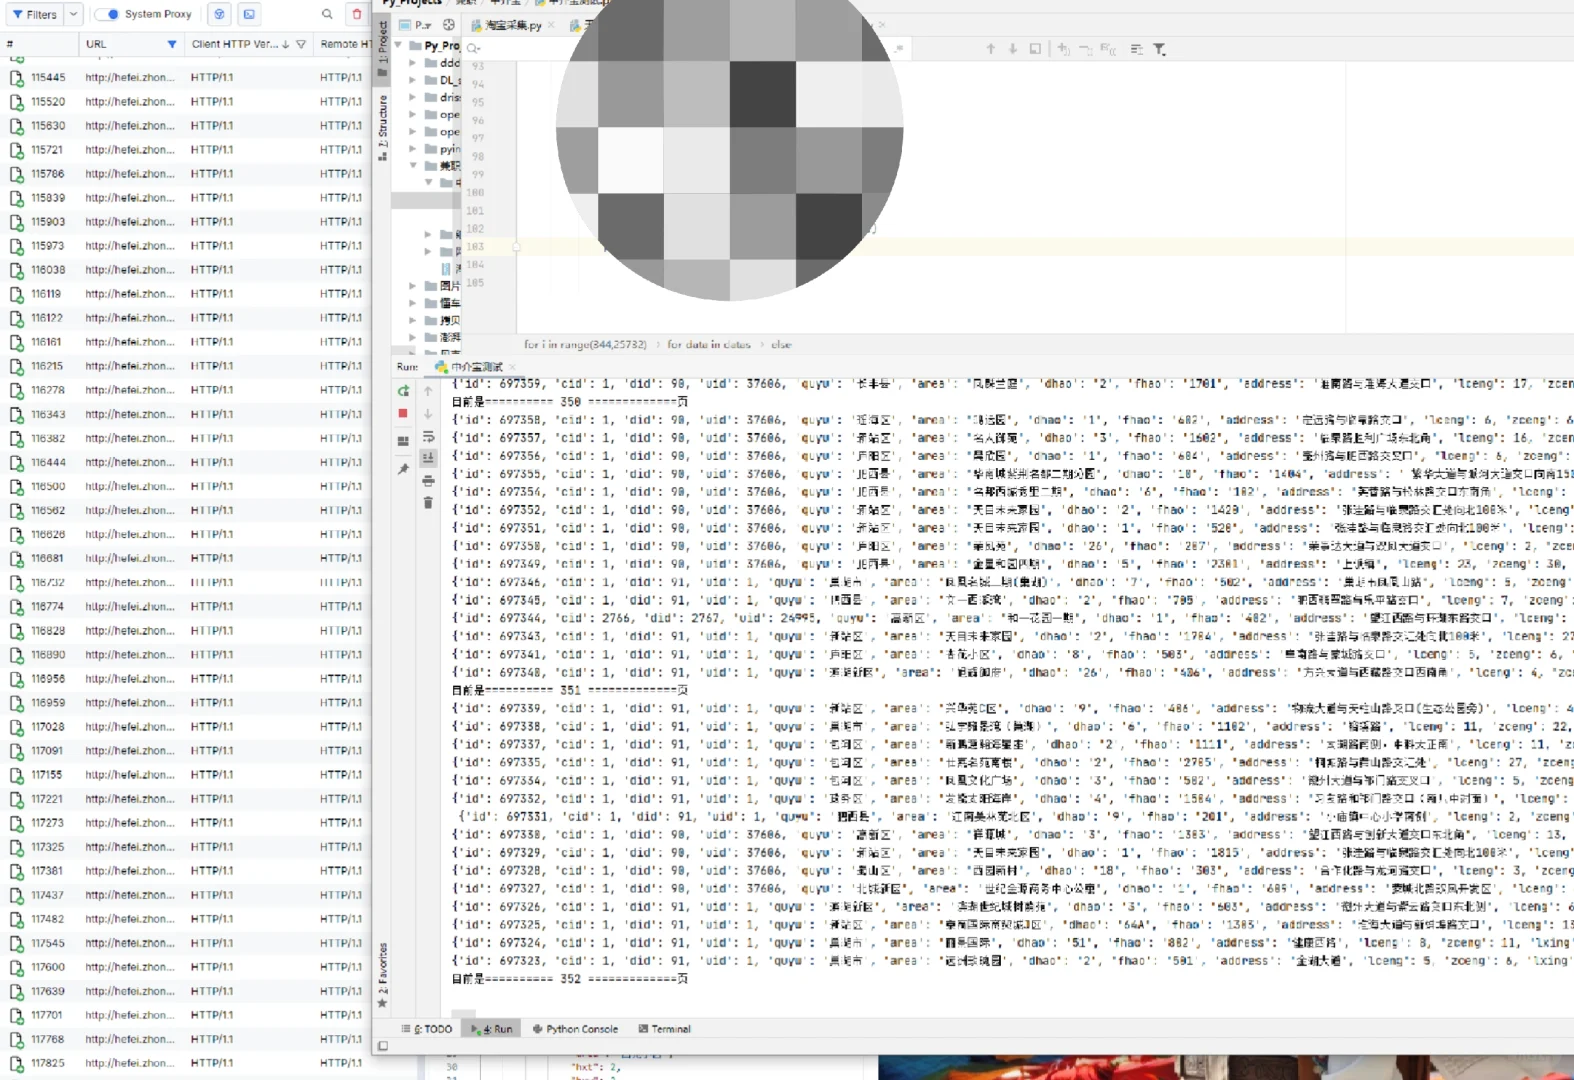Collapse the Py_Pro root folder

point(399,45)
